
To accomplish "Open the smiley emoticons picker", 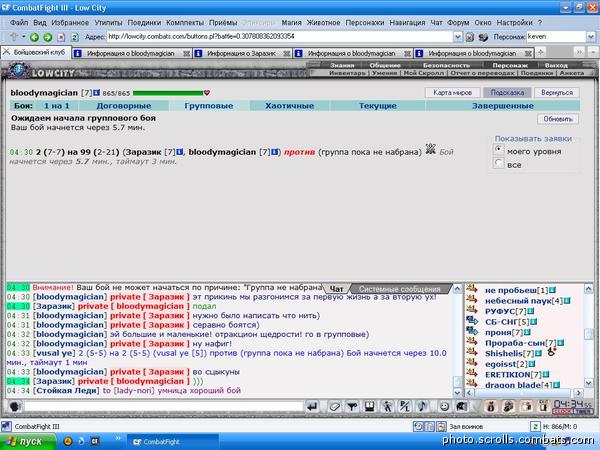I will click(444, 406).
